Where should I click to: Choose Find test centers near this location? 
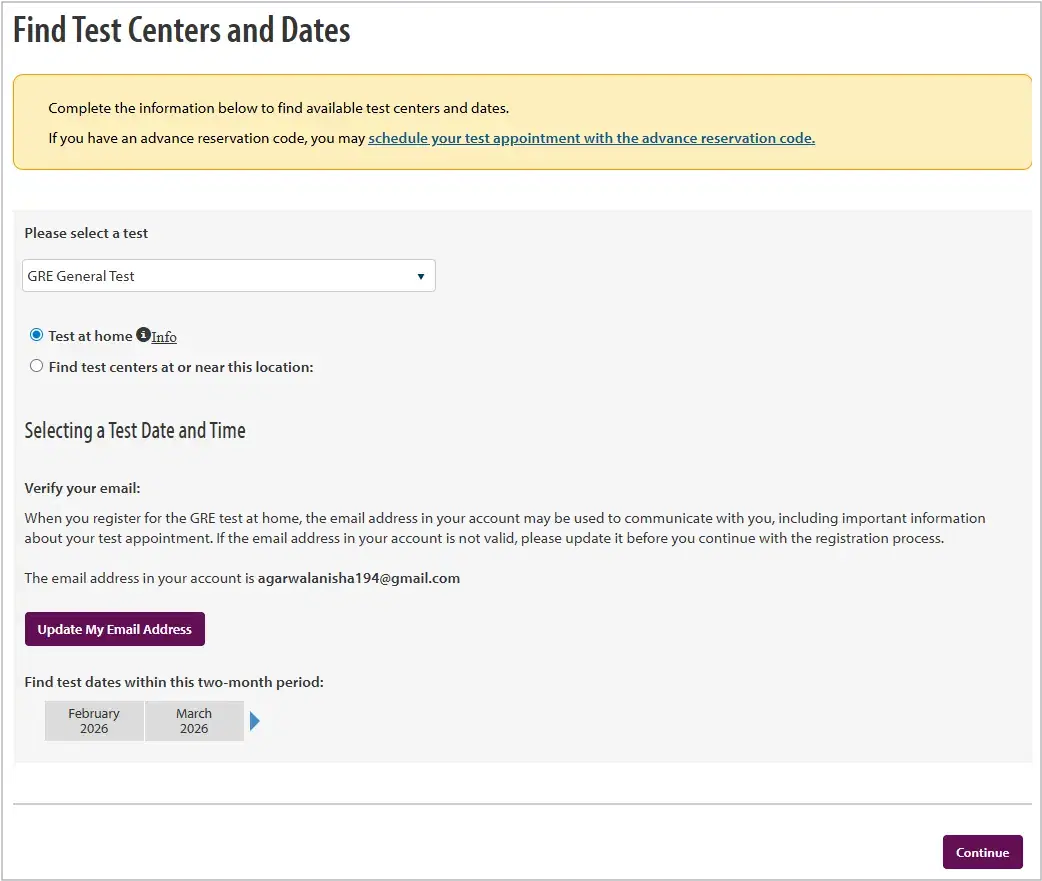click(37, 366)
